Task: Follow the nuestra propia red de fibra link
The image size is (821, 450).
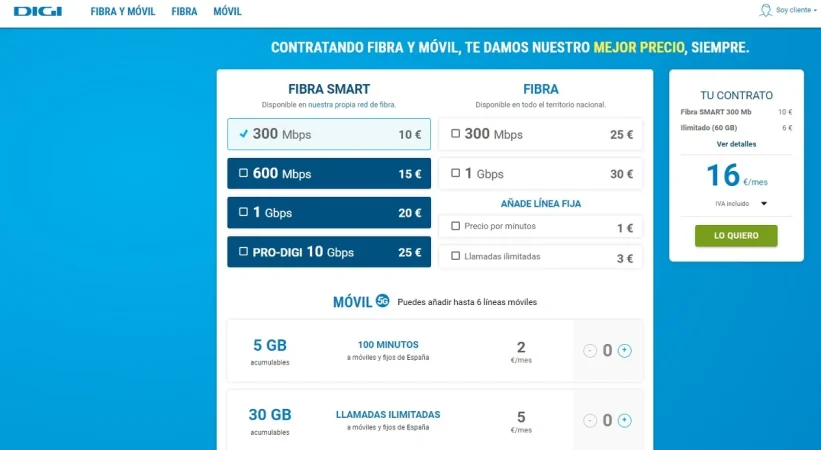Action: click(351, 104)
